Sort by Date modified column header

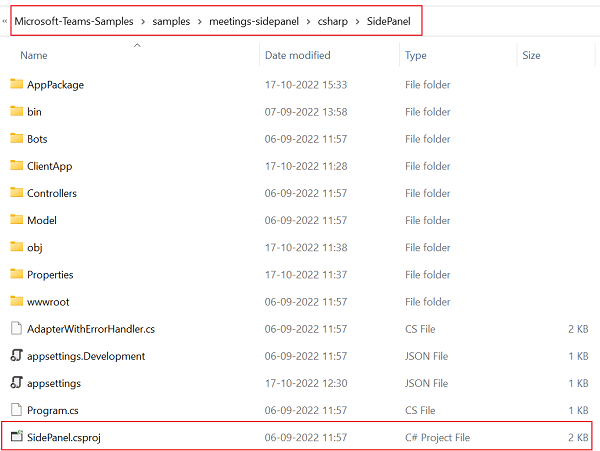point(298,55)
